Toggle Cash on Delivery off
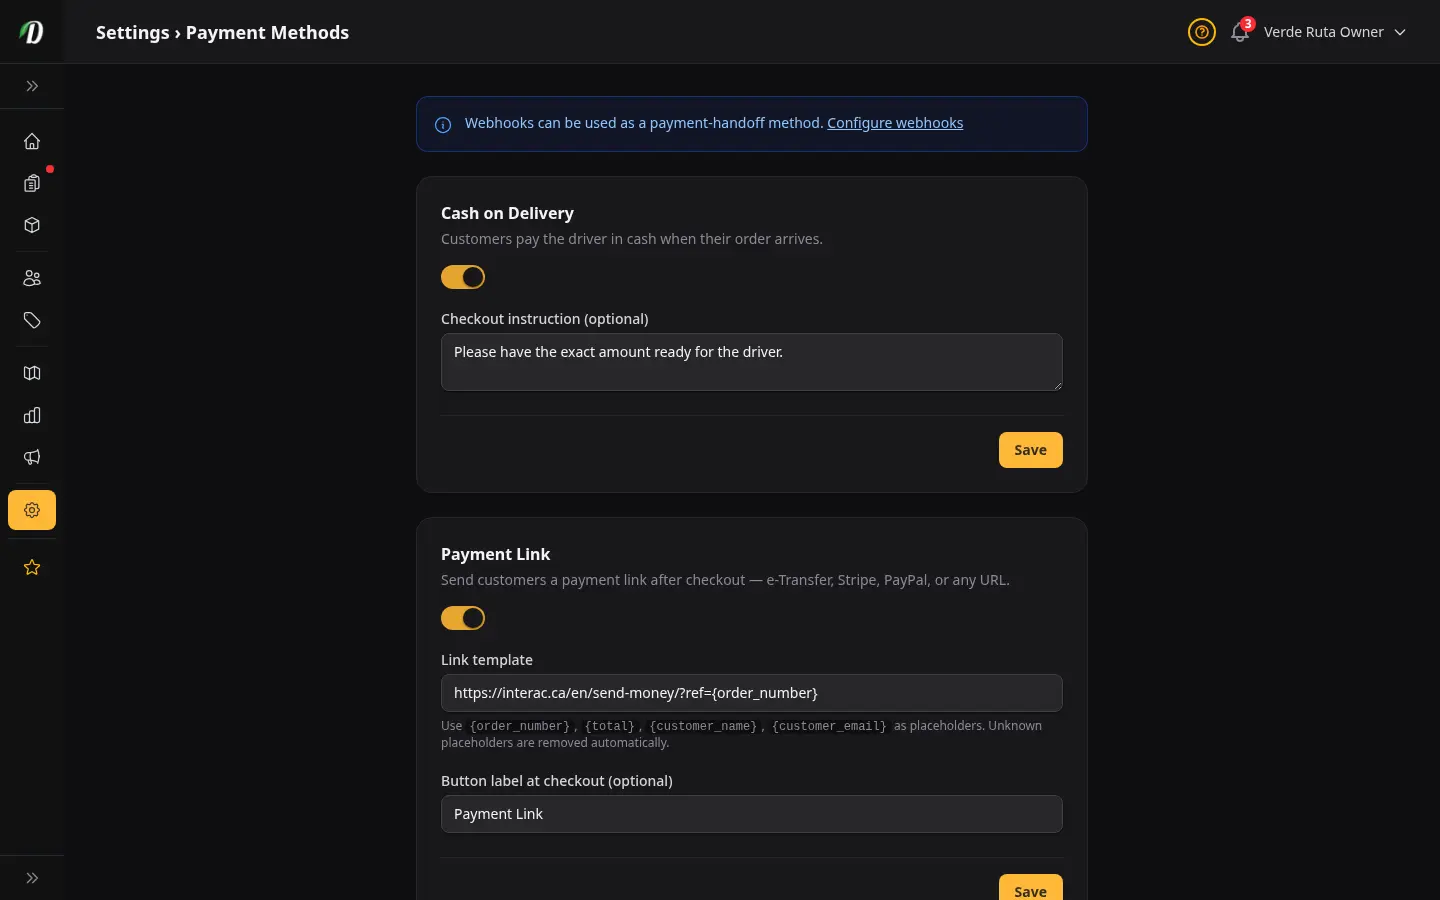Viewport: 1440px width, 900px height. 463,277
